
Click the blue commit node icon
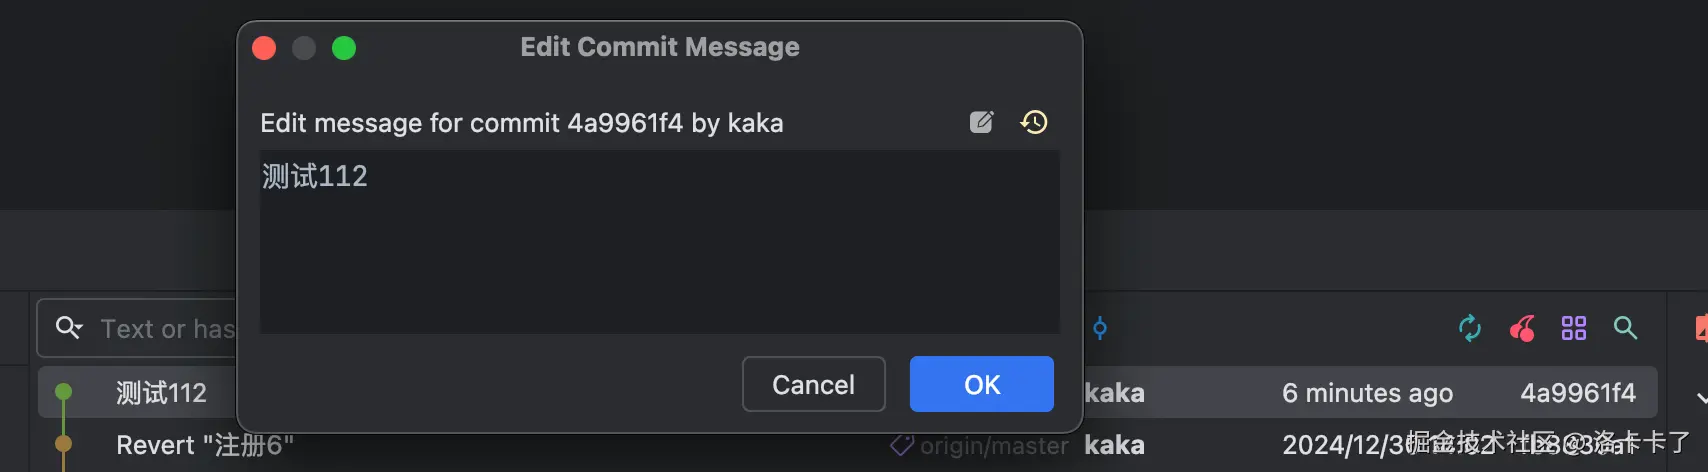pos(1100,328)
